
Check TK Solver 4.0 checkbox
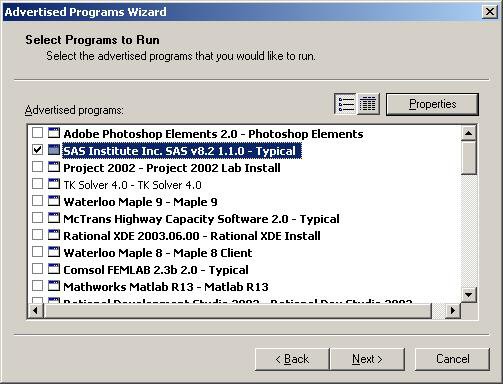coord(37,184)
